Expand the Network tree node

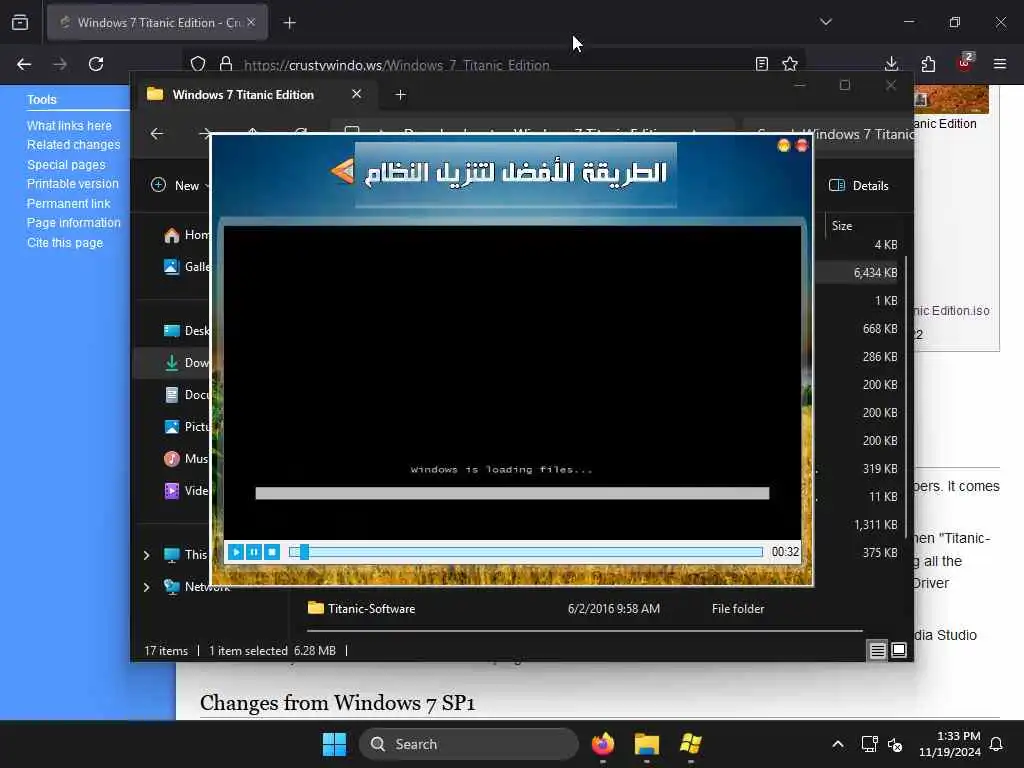pos(146,587)
